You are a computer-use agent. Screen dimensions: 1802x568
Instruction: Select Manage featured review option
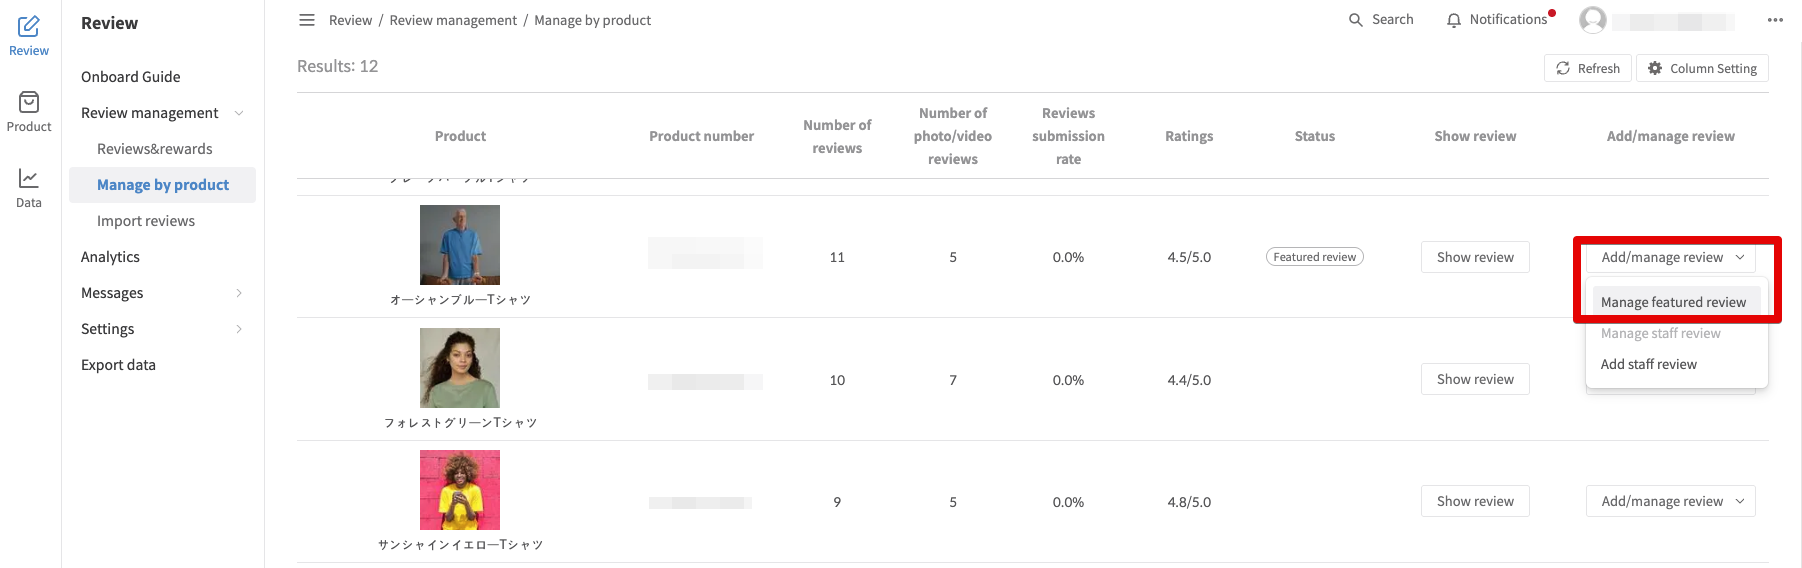pyautogui.click(x=1673, y=302)
